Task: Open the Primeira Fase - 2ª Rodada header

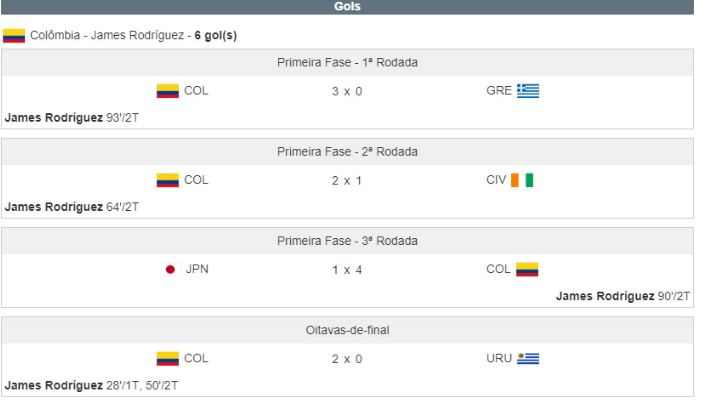Action: point(347,152)
